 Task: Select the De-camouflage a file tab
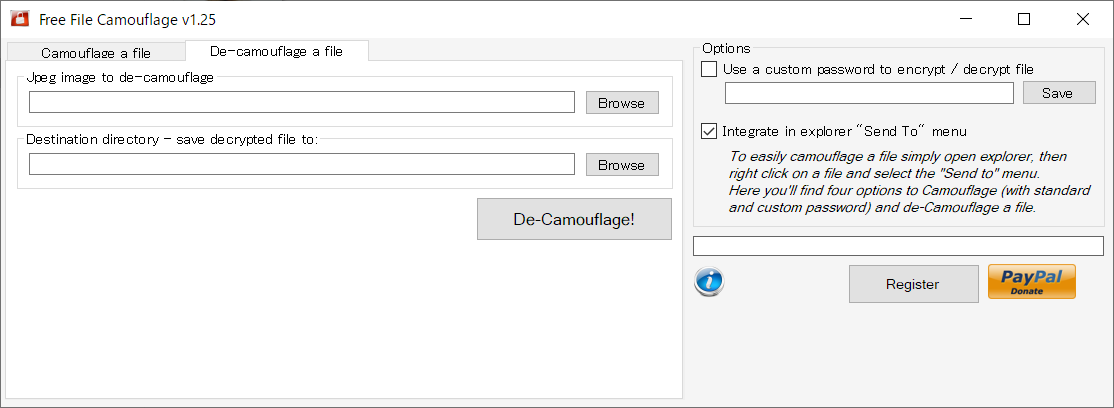276,51
